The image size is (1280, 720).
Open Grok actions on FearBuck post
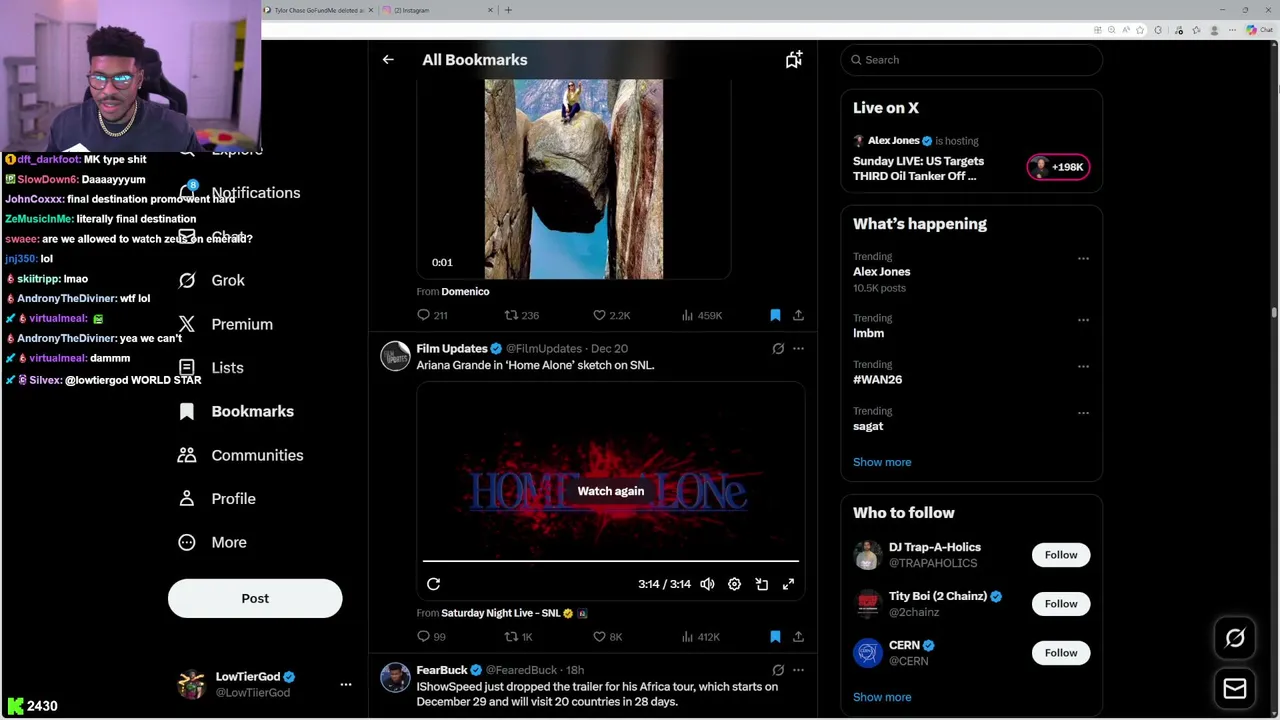click(x=778, y=670)
